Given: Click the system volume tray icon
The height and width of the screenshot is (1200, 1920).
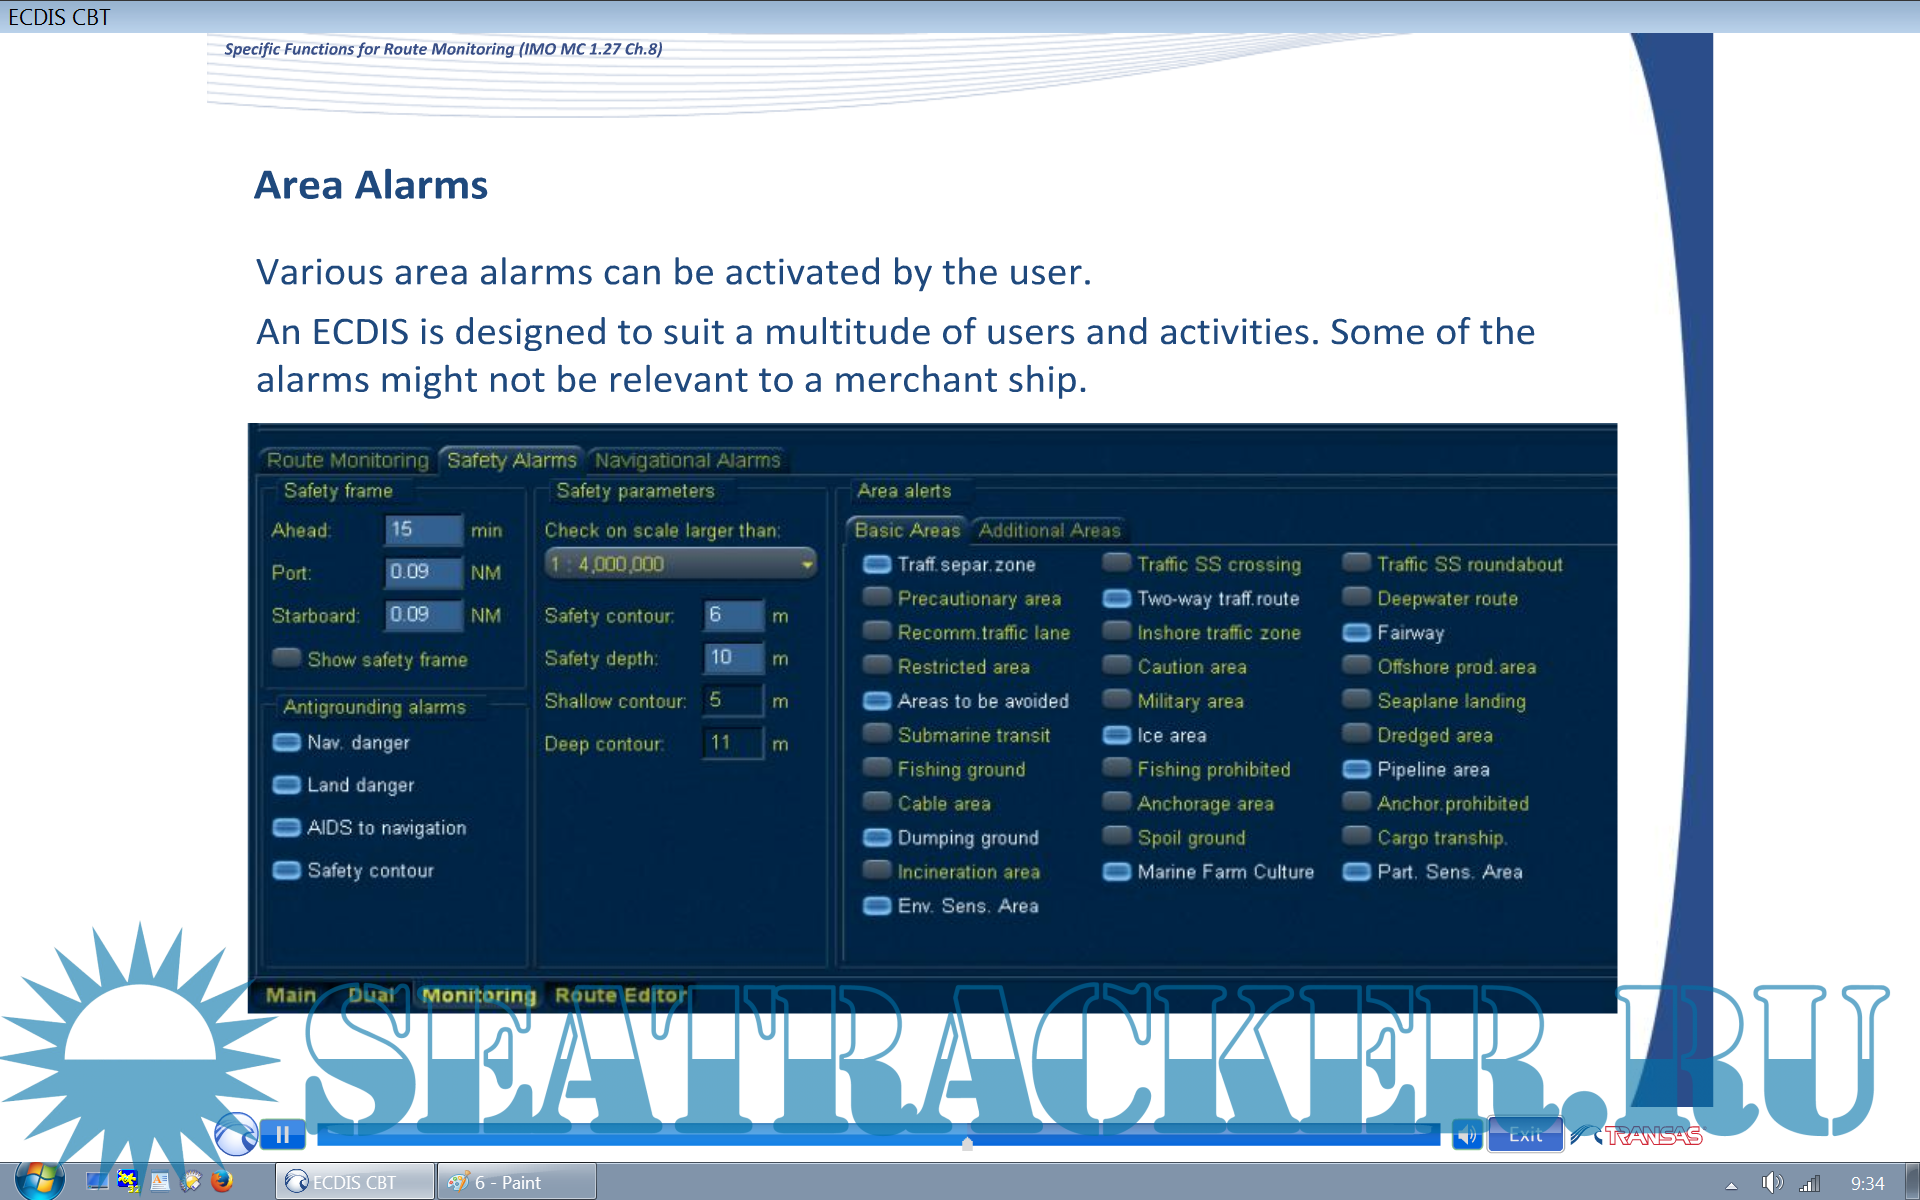Looking at the screenshot, I should coord(1772,1183).
